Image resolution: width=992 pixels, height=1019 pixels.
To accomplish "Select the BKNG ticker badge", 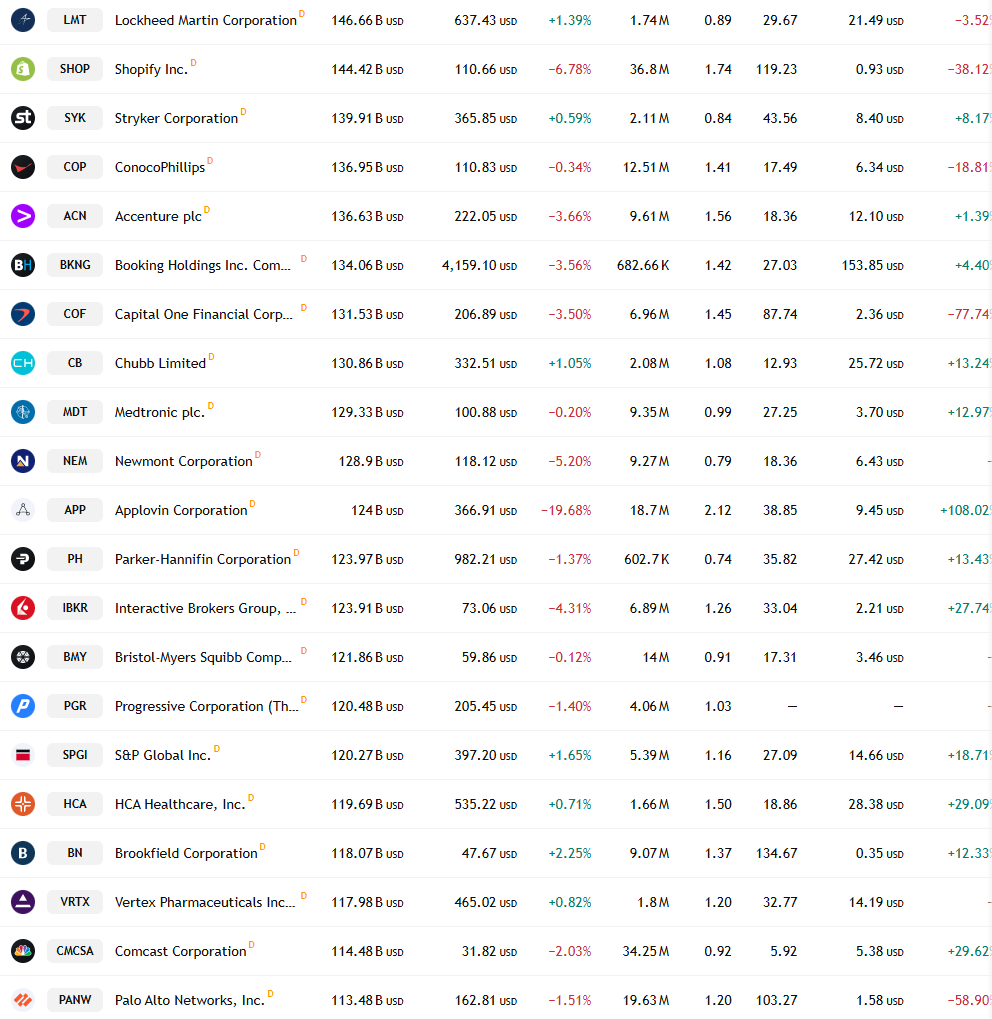I will point(75,265).
